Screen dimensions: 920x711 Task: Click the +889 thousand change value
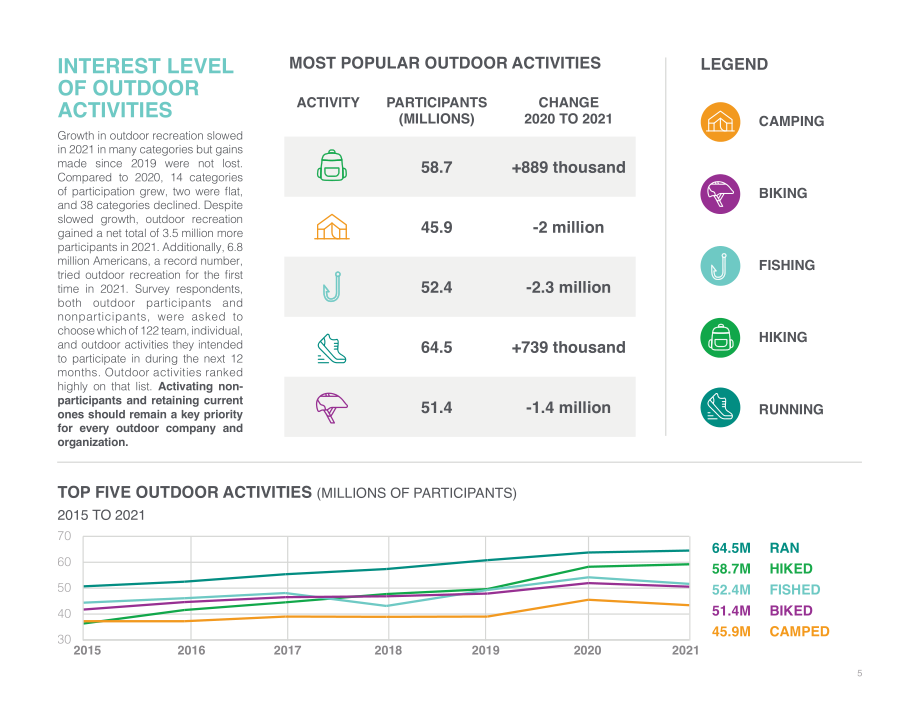pos(568,167)
